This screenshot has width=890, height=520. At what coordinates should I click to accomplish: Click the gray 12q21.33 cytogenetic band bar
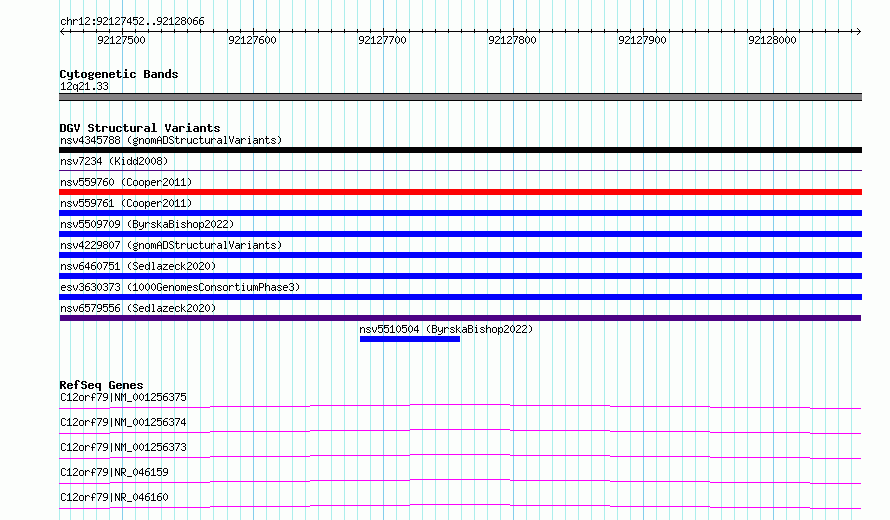pos(460,97)
